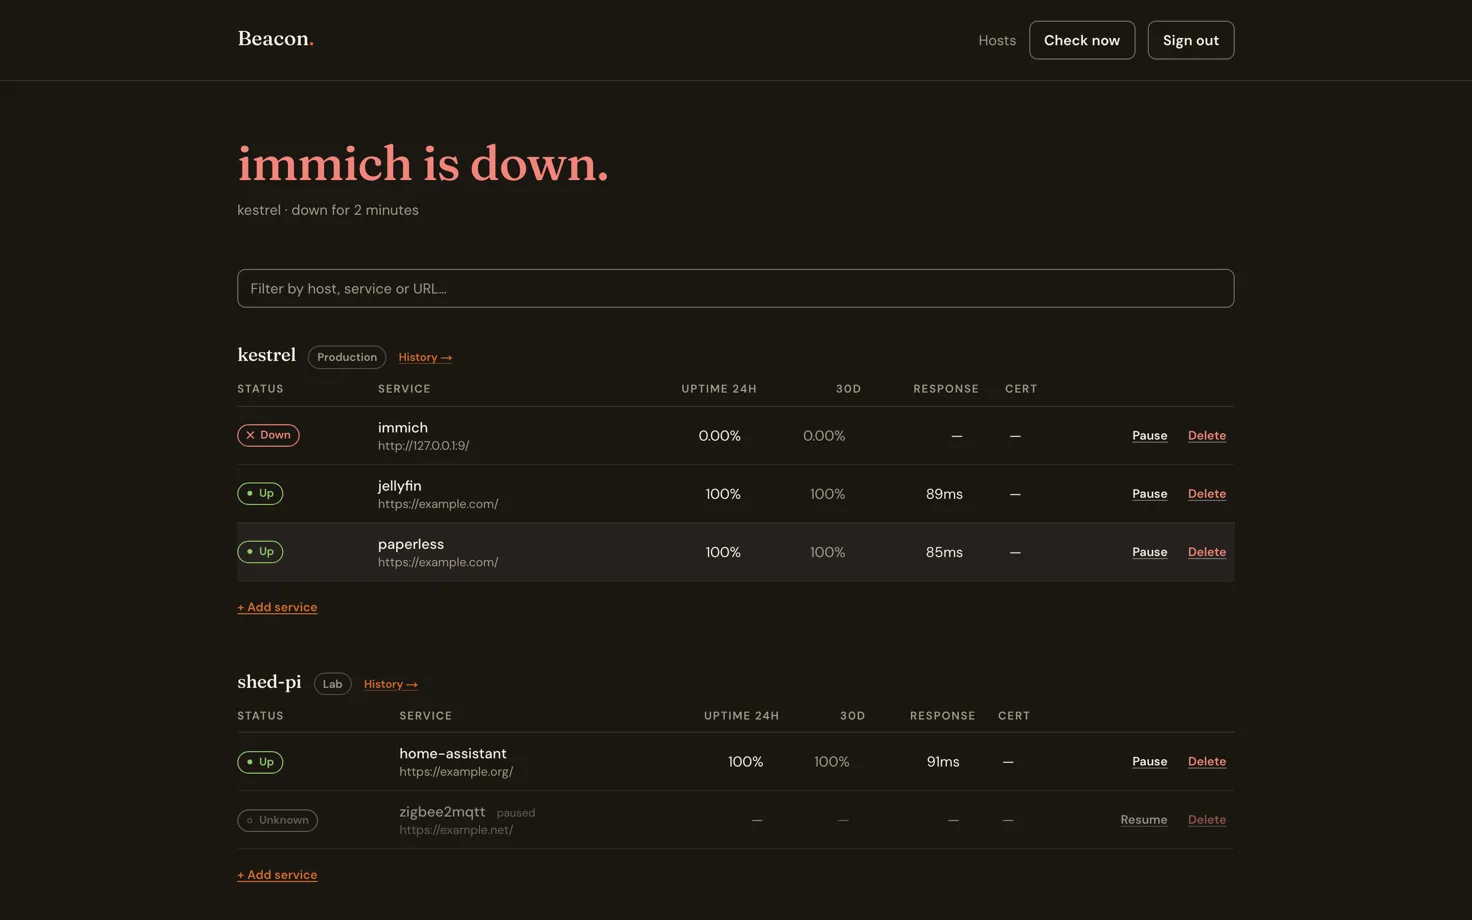Select the paperless service name
This screenshot has width=1472, height=920.
[411, 544]
